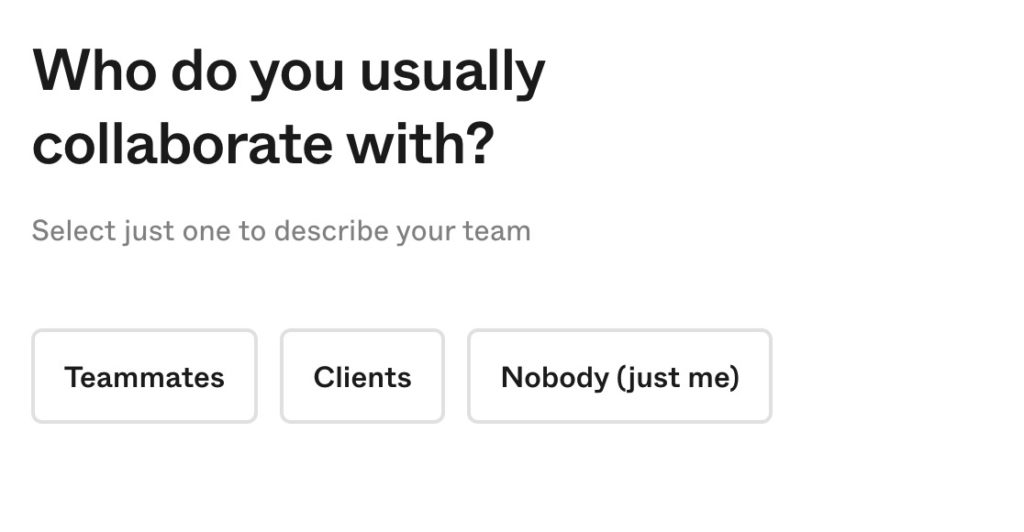Set team description to Clients
1024x532 pixels.
pyautogui.click(x=362, y=377)
